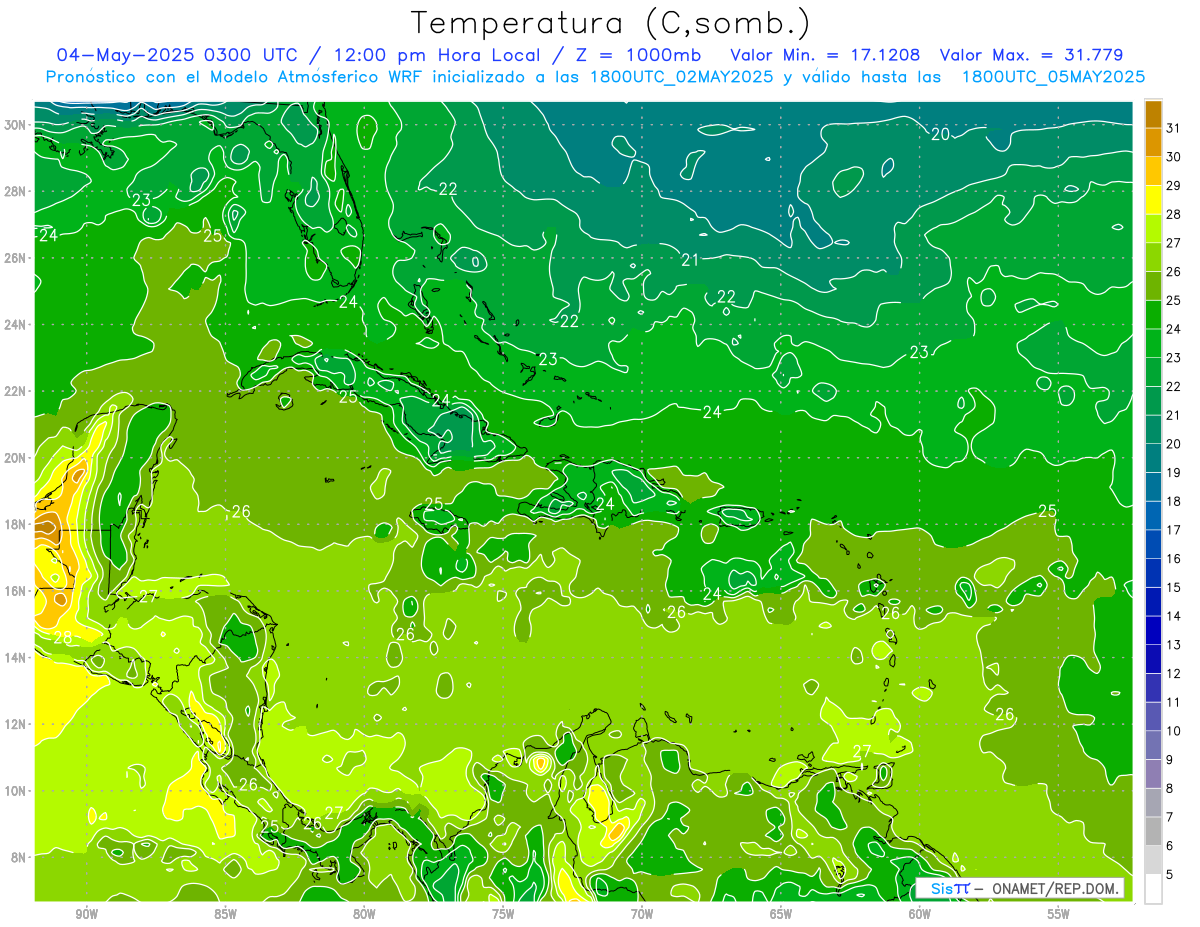Click the "14N" latitude axis label
The height and width of the screenshot is (927, 1200).
[15, 658]
